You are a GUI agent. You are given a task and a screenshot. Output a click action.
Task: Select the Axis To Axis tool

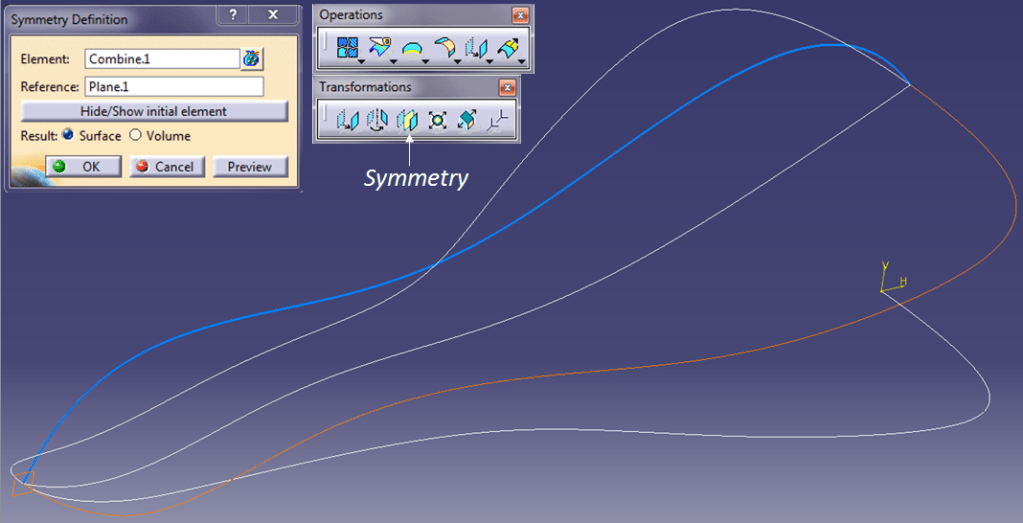(497, 120)
